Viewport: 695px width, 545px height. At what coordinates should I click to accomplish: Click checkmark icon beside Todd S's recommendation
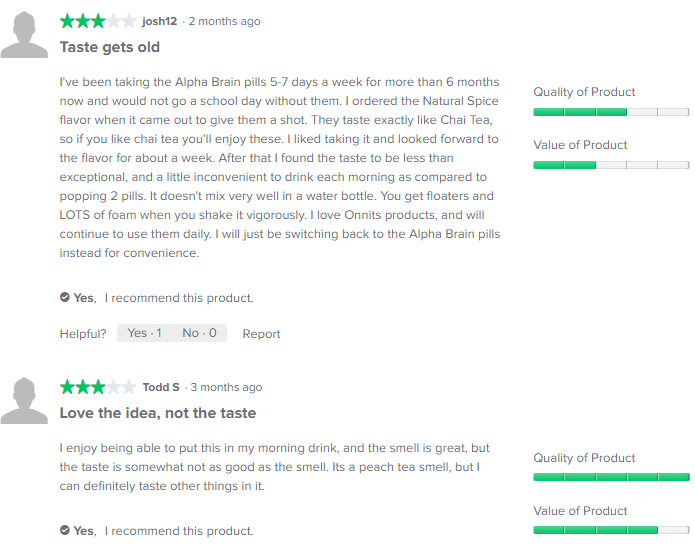pyautogui.click(x=65, y=530)
